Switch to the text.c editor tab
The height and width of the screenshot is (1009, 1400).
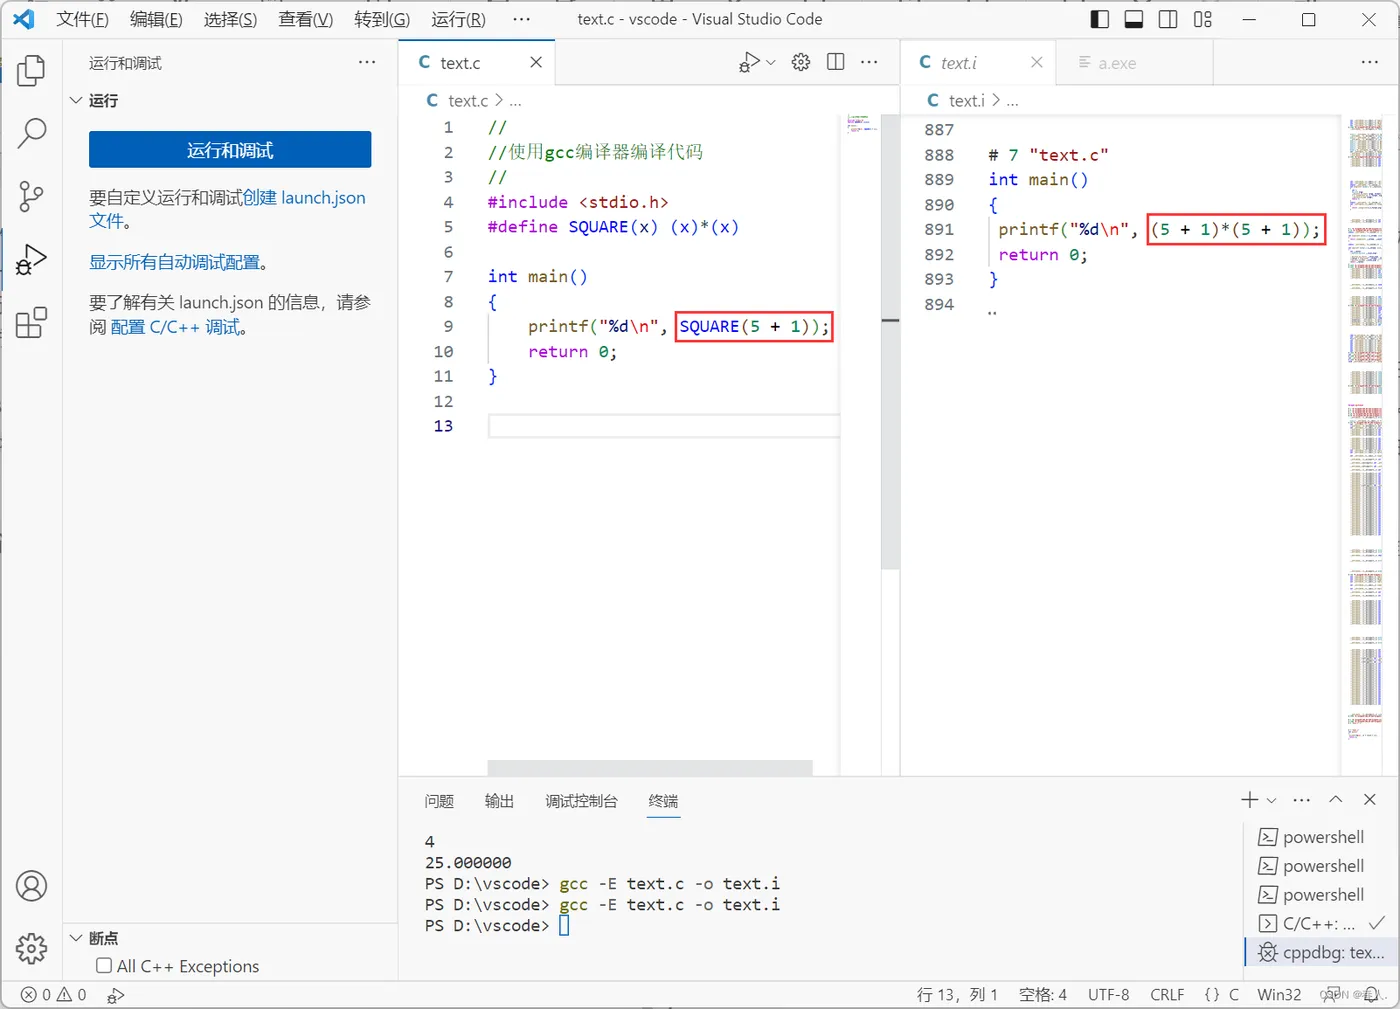[x=477, y=62]
